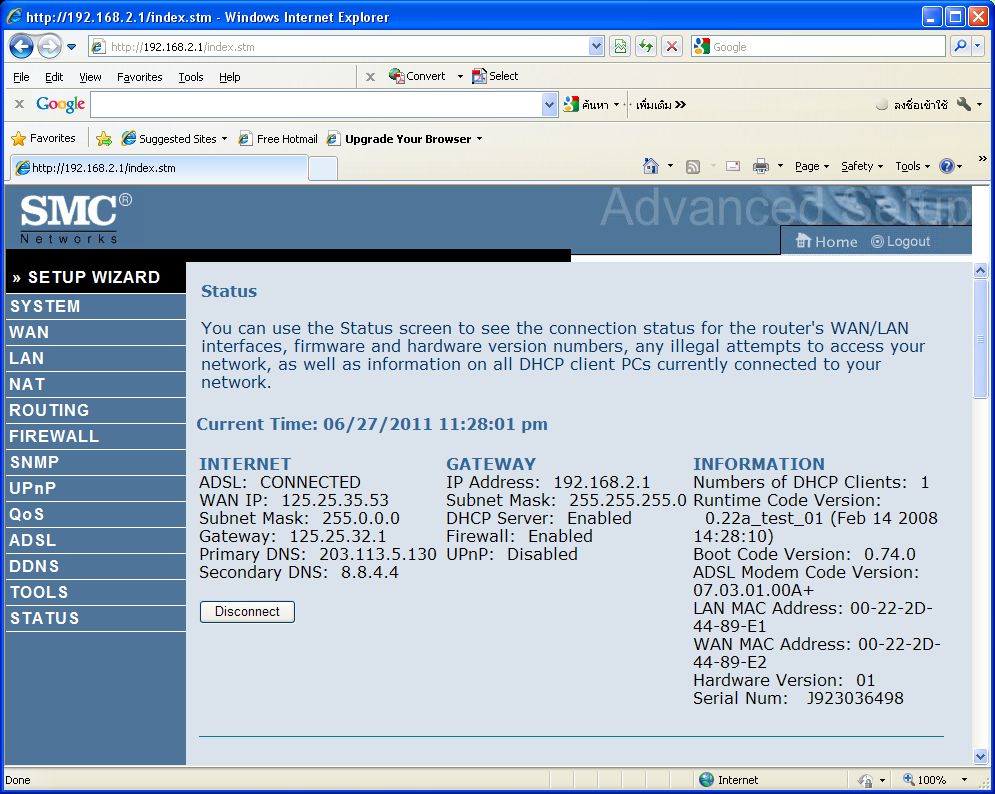Open Suggested Sites link
995x794 pixels.
tap(174, 138)
